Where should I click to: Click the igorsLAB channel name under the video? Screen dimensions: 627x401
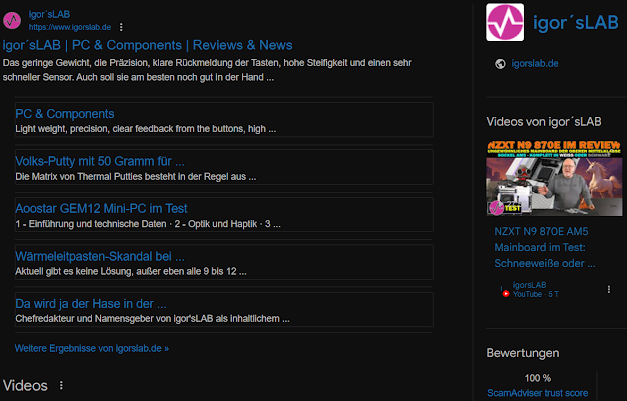[x=529, y=285]
